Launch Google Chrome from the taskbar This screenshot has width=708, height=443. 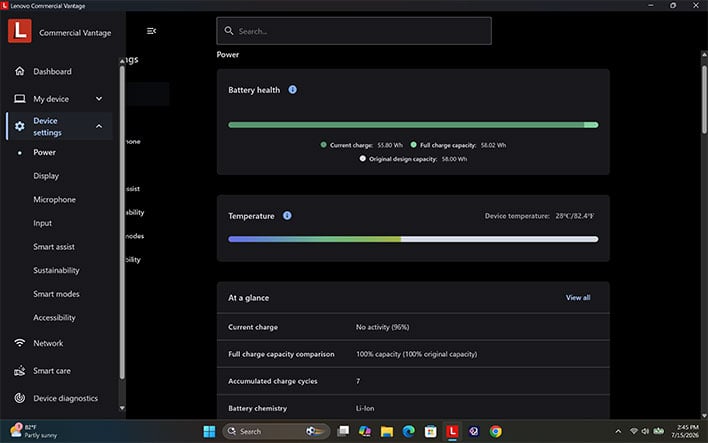[495, 431]
